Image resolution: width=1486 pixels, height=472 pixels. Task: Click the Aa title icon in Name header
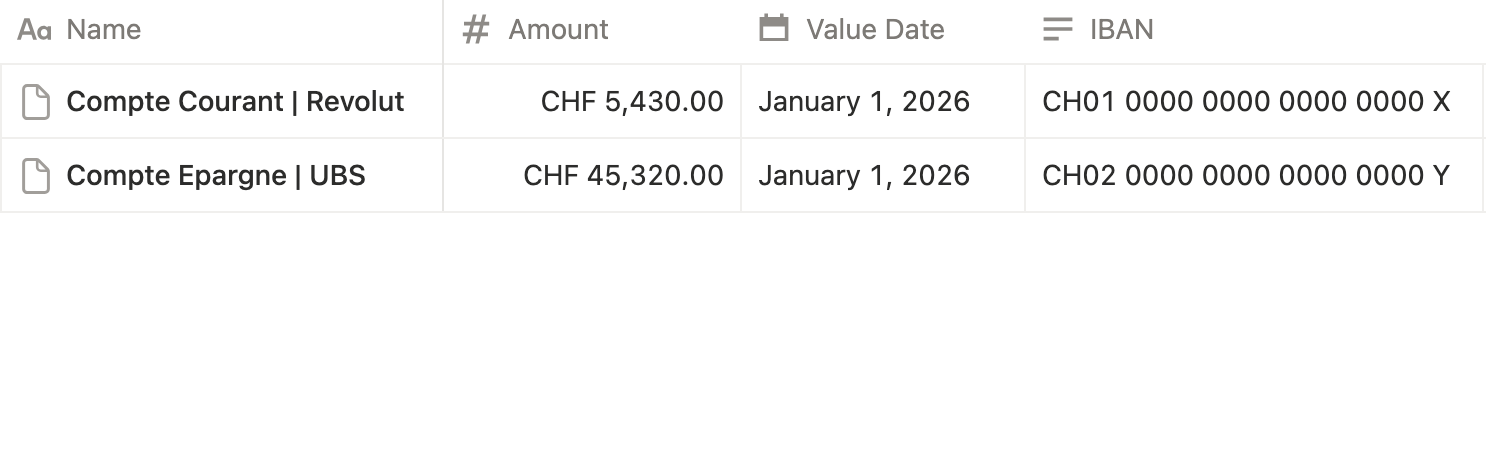[35, 30]
